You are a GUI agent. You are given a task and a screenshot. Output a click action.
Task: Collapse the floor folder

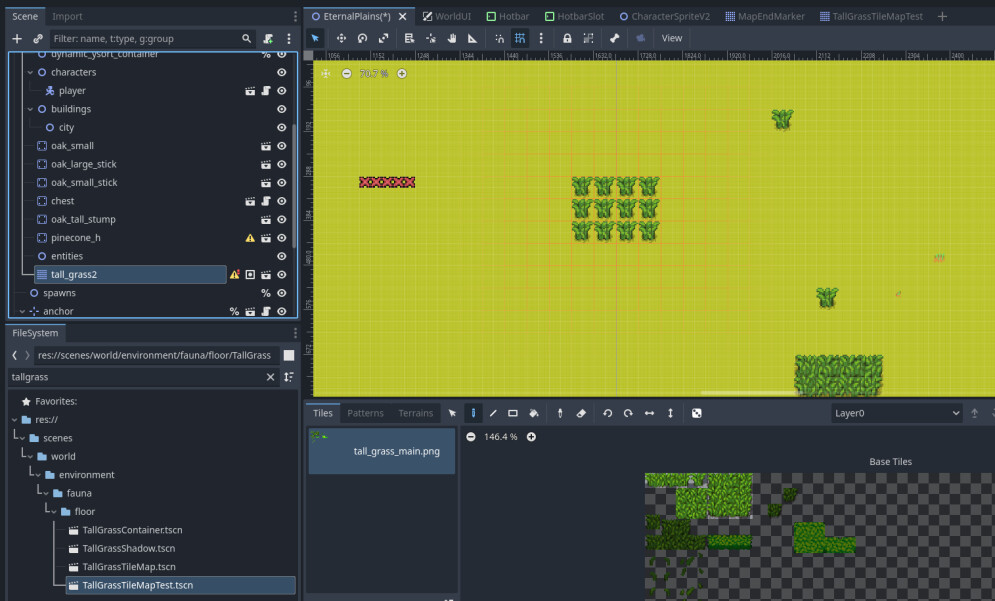pyautogui.click(x=53, y=512)
